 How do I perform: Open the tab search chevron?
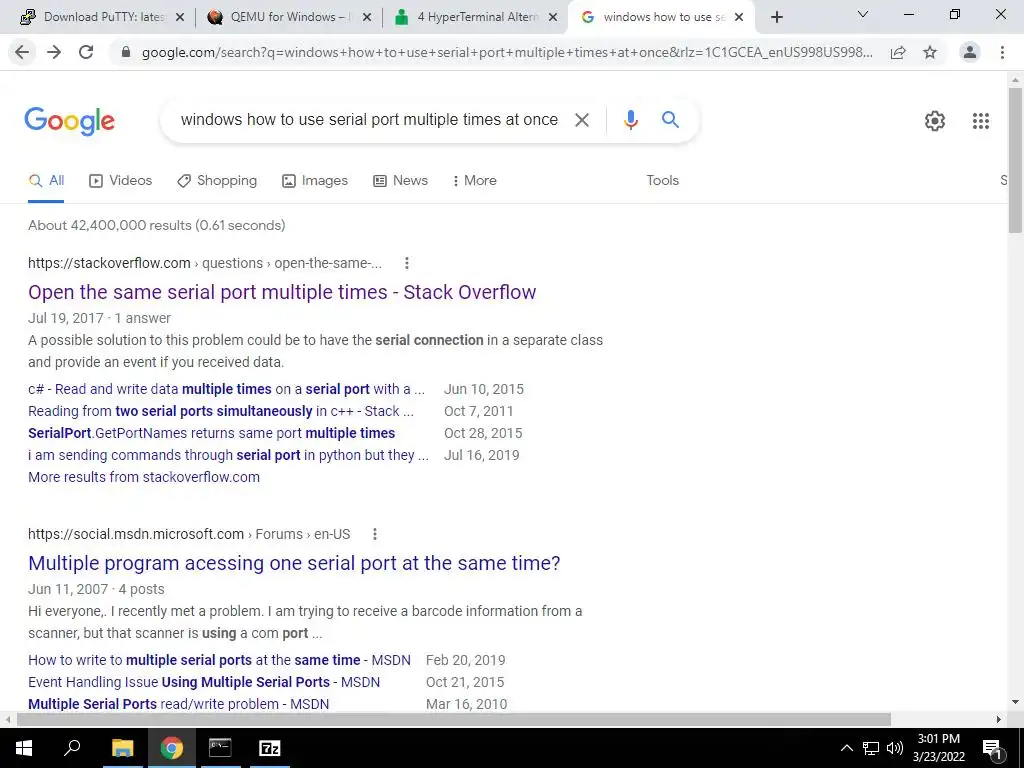(x=863, y=14)
